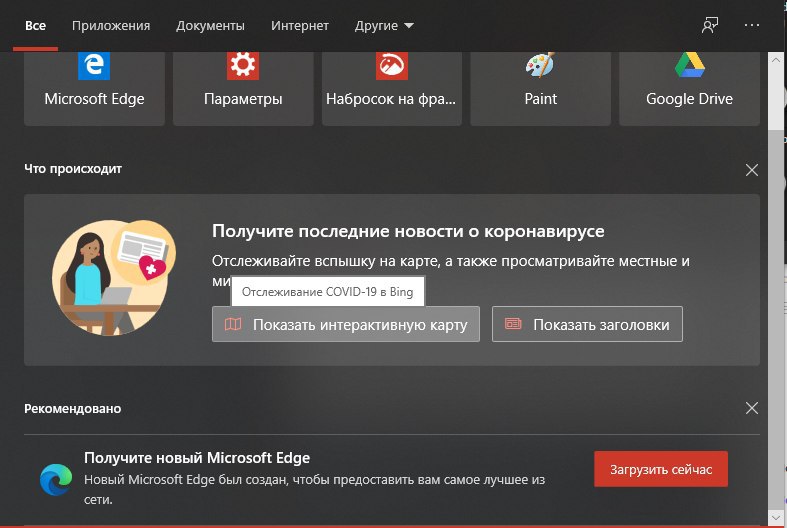Open the Параметры settings tile
The height and width of the screenshot is (528, 787).
pyautogui.click(x=243, y=88)
